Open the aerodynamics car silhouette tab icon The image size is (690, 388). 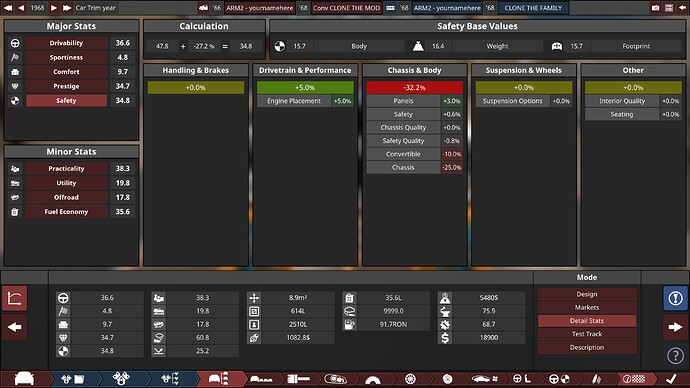(484, 379)
